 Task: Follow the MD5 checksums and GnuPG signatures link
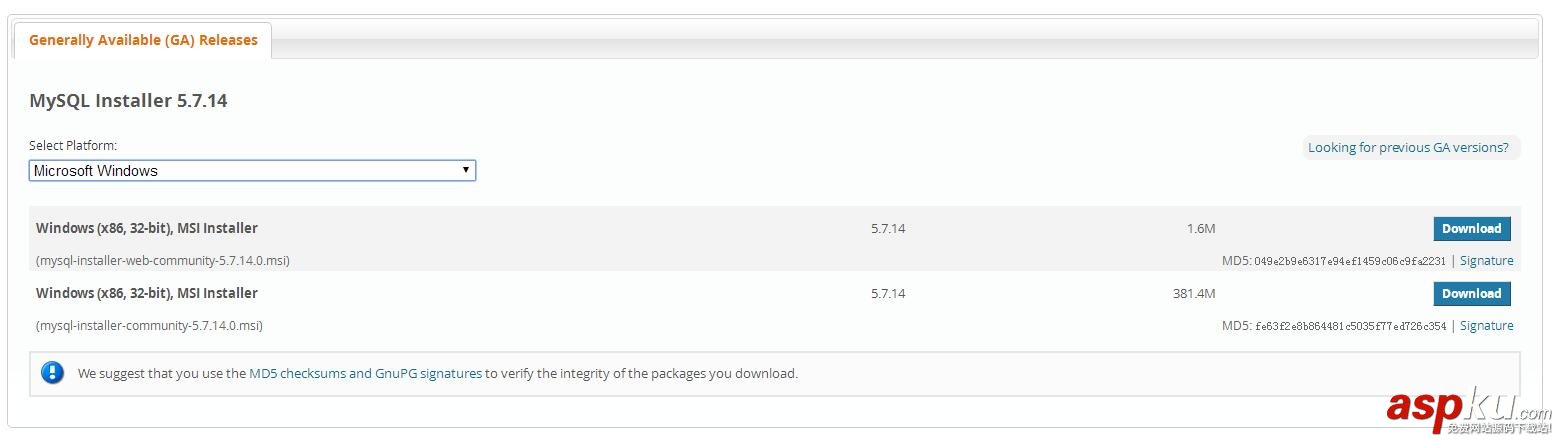click(365, 374)
